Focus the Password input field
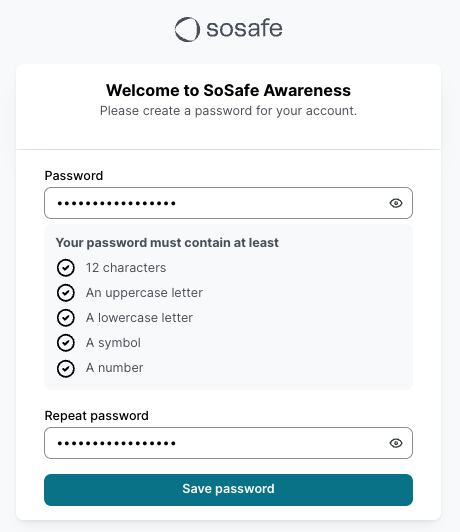The image size is (460, 532). (x=228, y=203)
